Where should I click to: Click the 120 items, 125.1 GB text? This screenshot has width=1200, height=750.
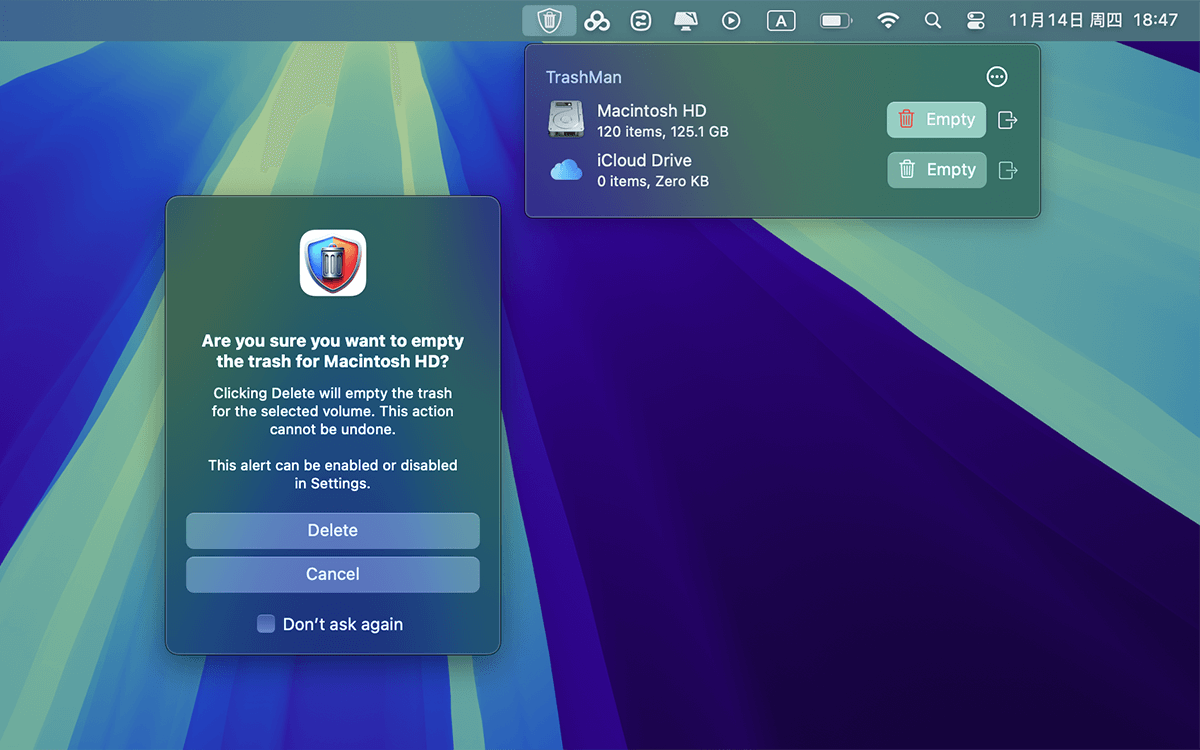point(663,131)
